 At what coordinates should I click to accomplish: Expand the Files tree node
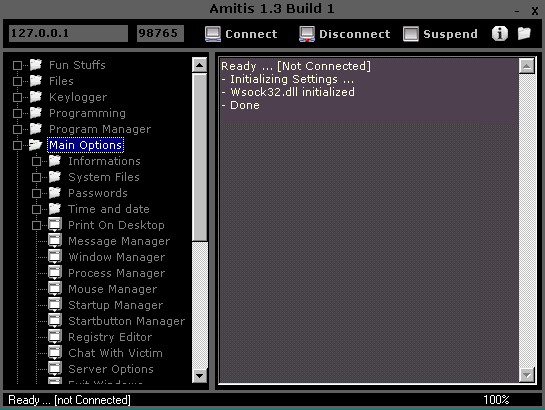(x=17, y=81)
